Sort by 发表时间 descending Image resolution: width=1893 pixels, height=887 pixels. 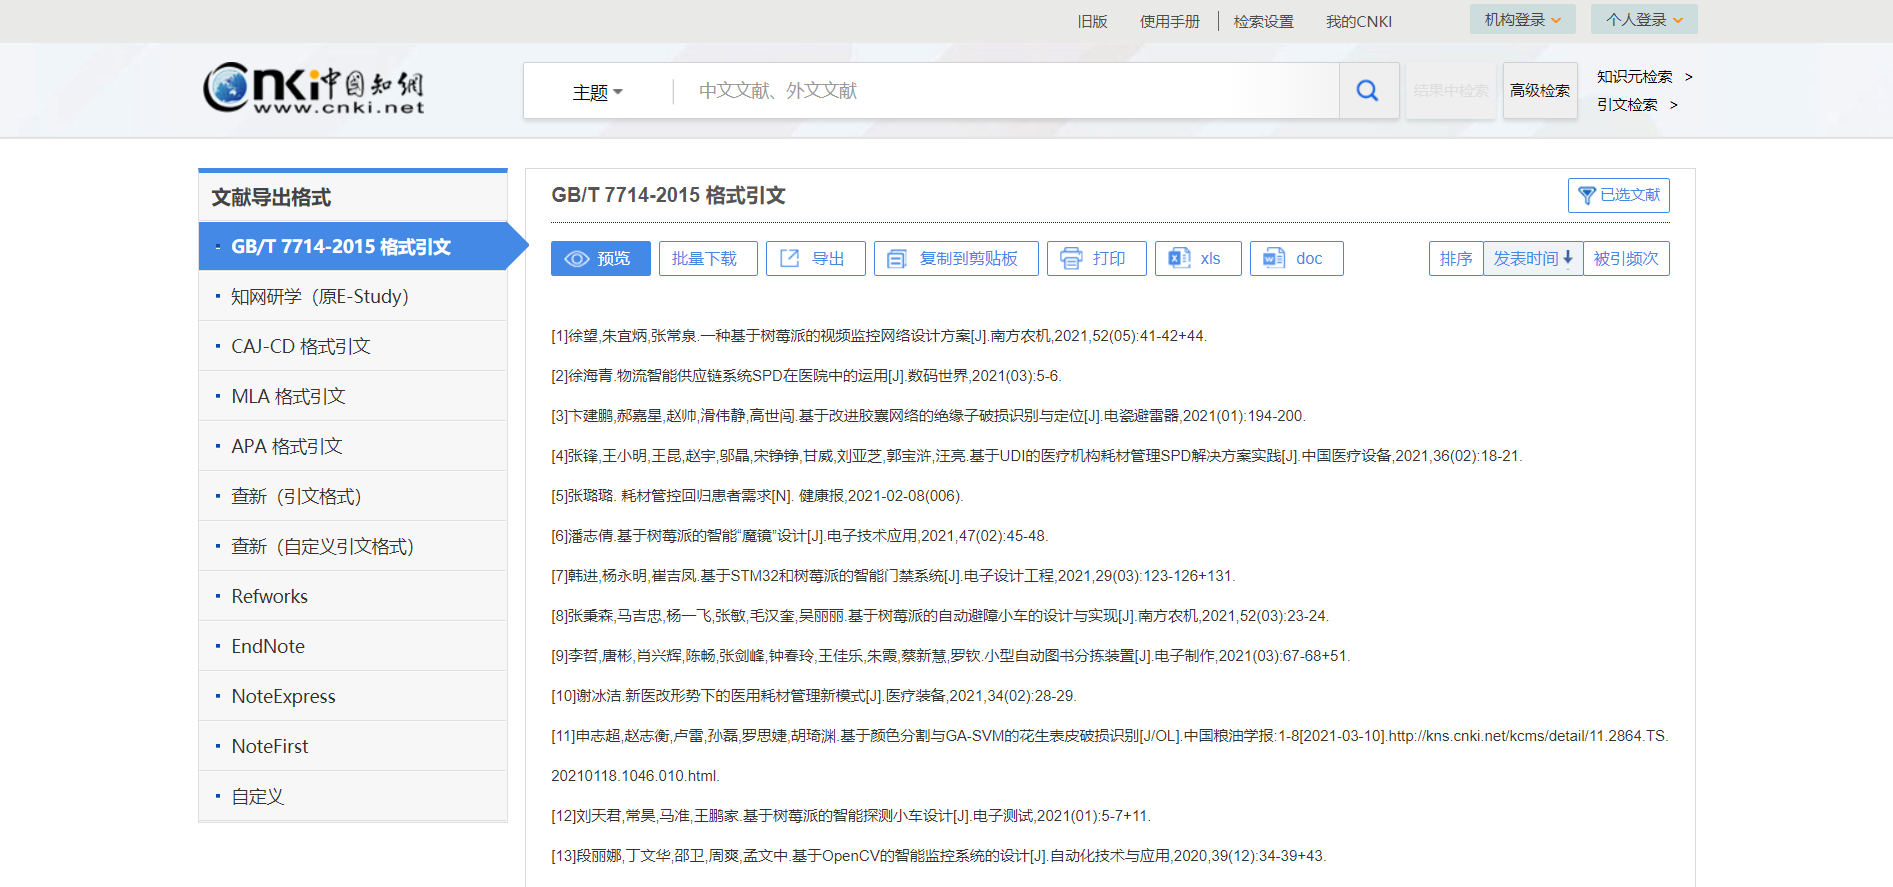tap(1533, 258)
